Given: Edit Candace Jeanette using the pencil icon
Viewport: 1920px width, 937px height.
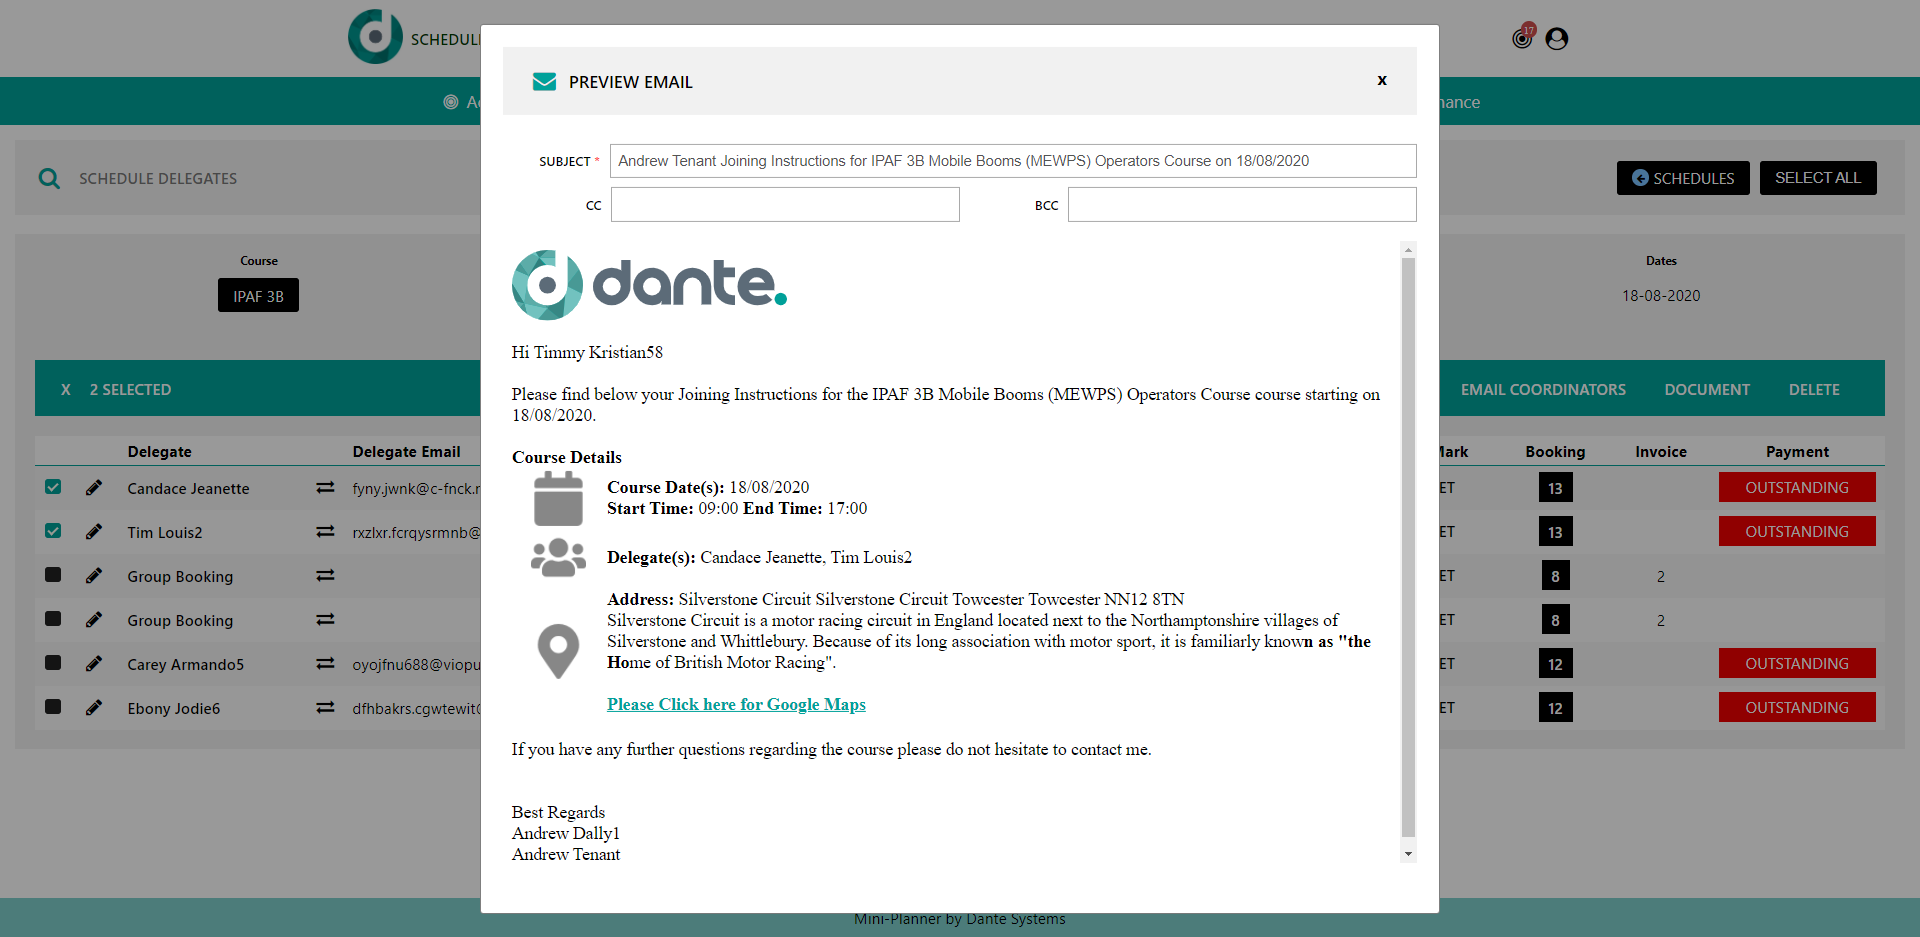Looking at the screenshot, I should point(94,488).
